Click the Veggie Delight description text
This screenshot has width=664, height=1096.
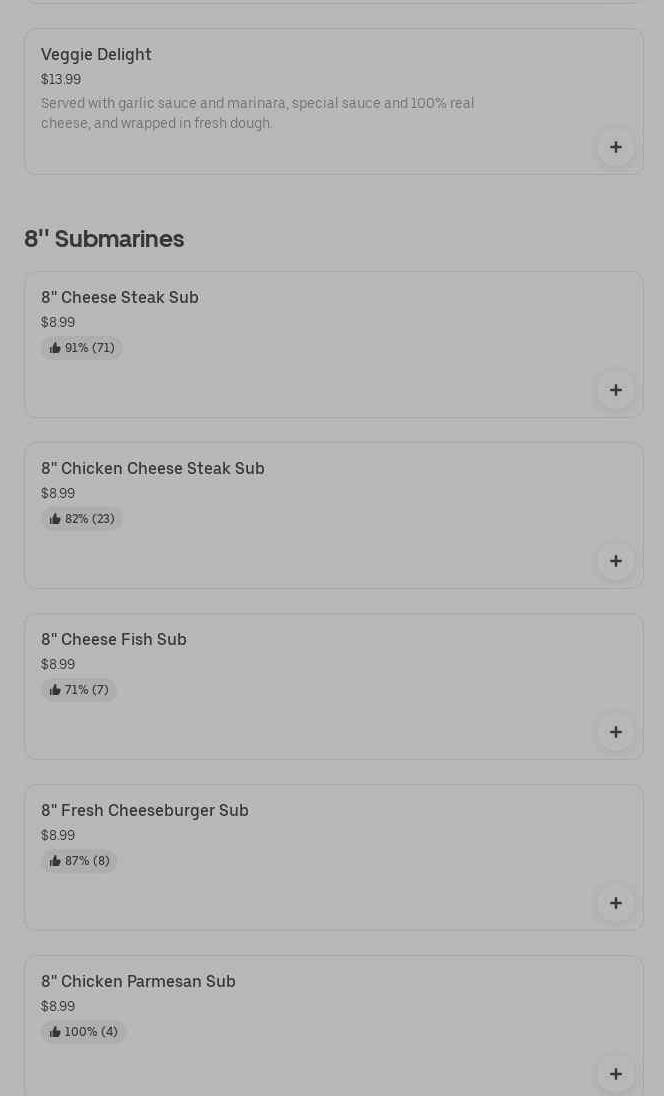257,113
